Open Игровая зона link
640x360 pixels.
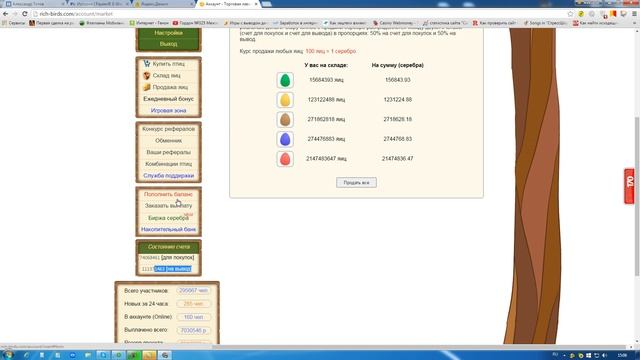coord(169,111)
